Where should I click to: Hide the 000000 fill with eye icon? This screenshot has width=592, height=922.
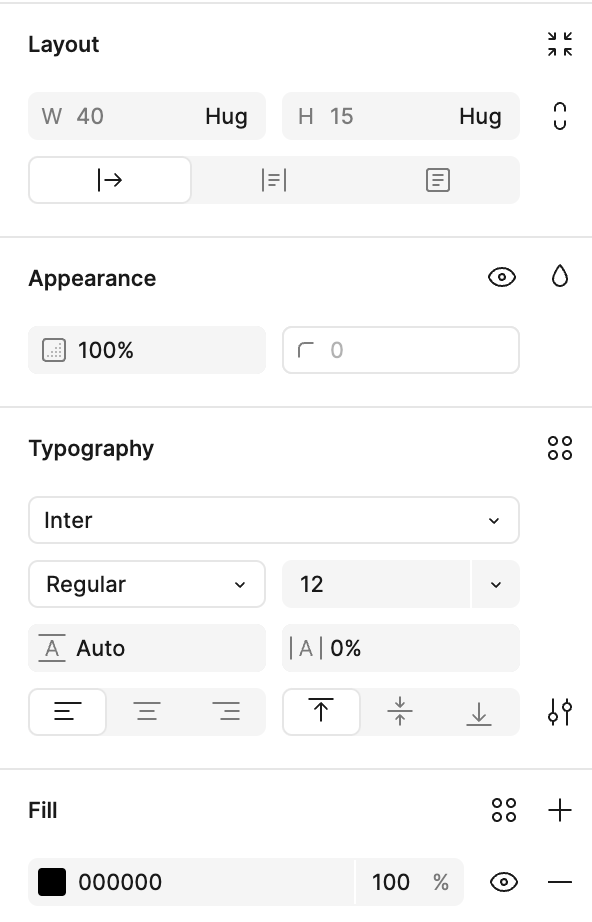(x=504, y=882)
